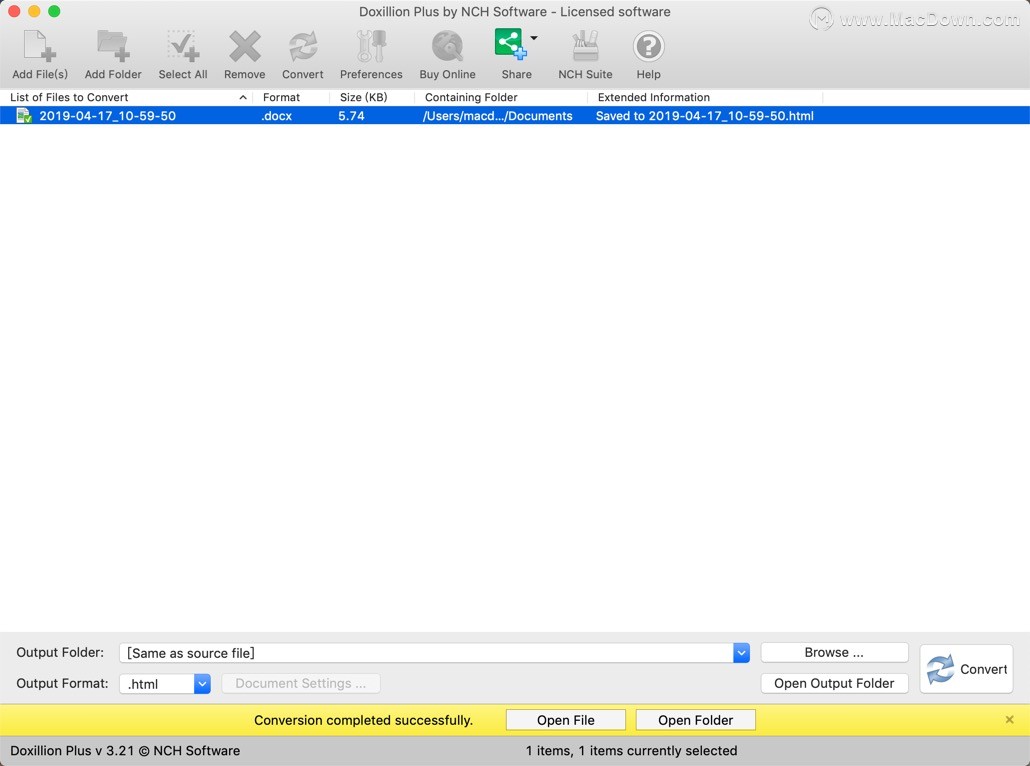Click the green full screen window button

click(55, 11)
